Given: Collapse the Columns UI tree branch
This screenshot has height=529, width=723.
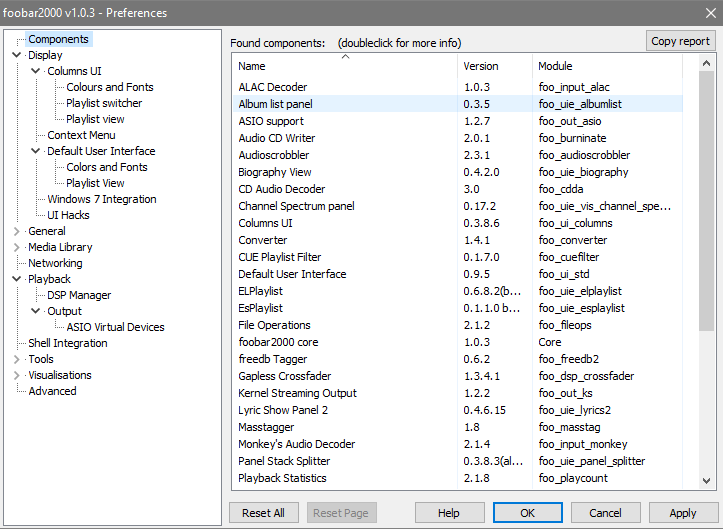Looking at the screenshot, I should coord(35,72).
